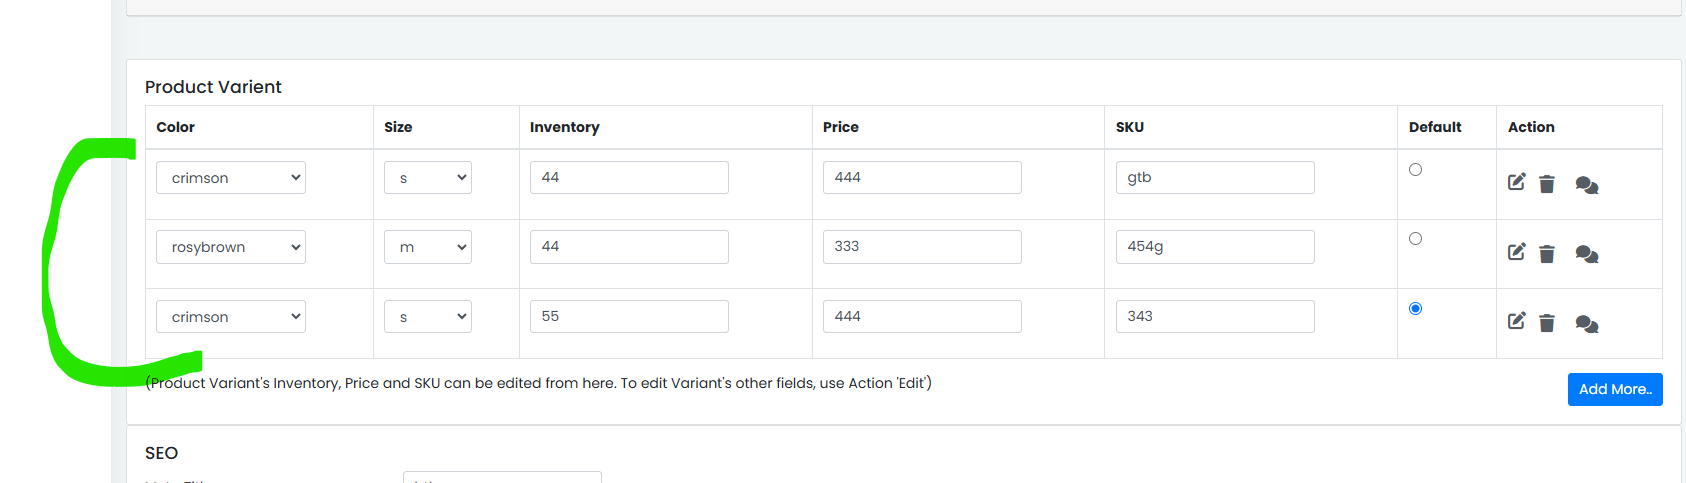Open comments icon for 343 variant
Screen dimensions: 1686x483
[1587, 324]
